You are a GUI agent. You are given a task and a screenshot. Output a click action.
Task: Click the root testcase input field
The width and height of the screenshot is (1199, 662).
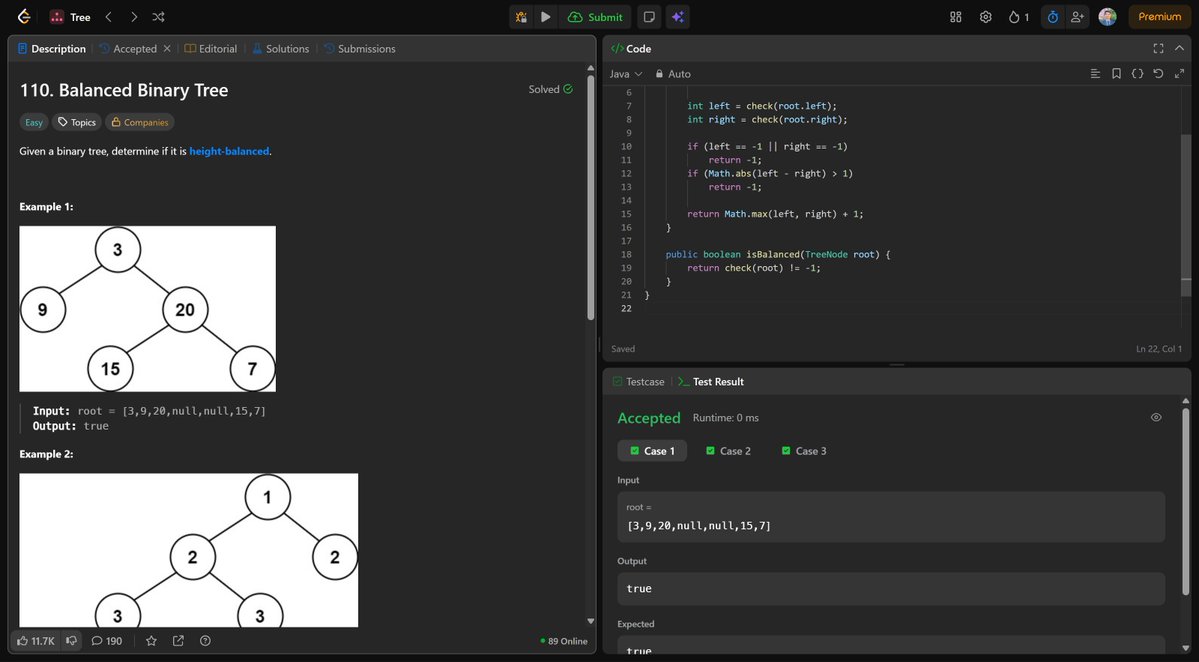(890, 517)
